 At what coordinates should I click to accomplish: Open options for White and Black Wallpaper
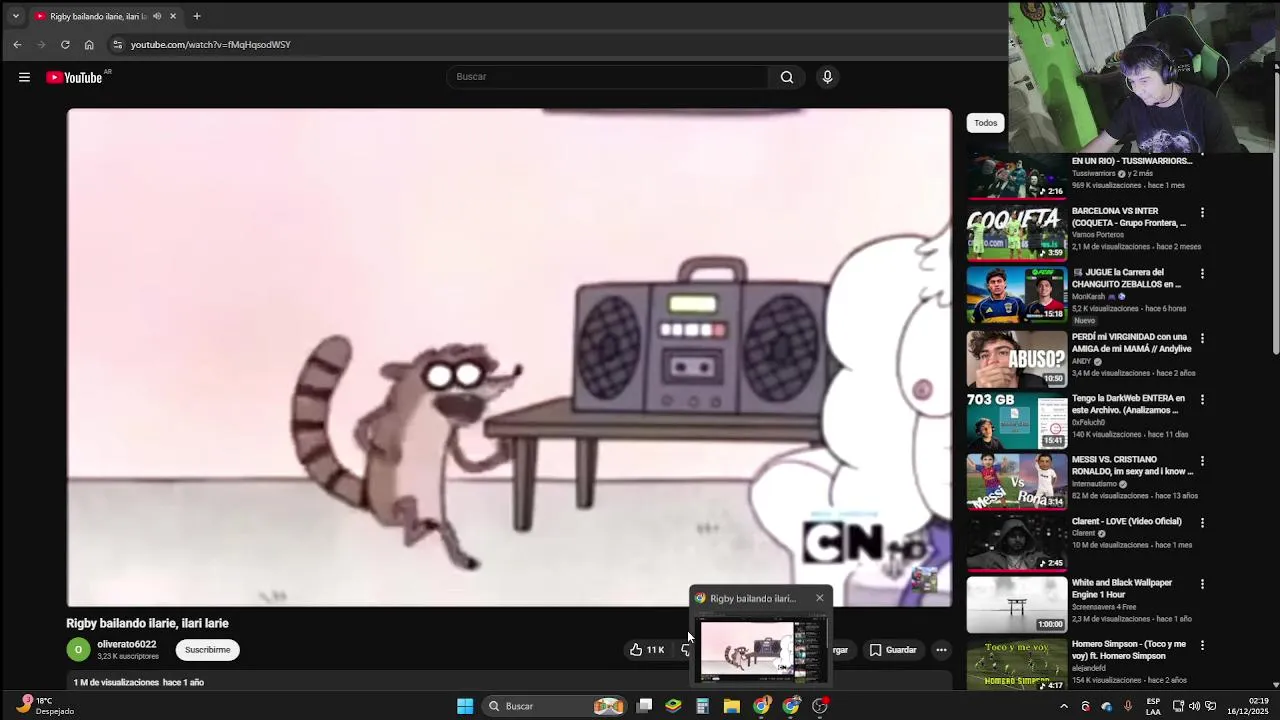click(x=1202, y=584)
